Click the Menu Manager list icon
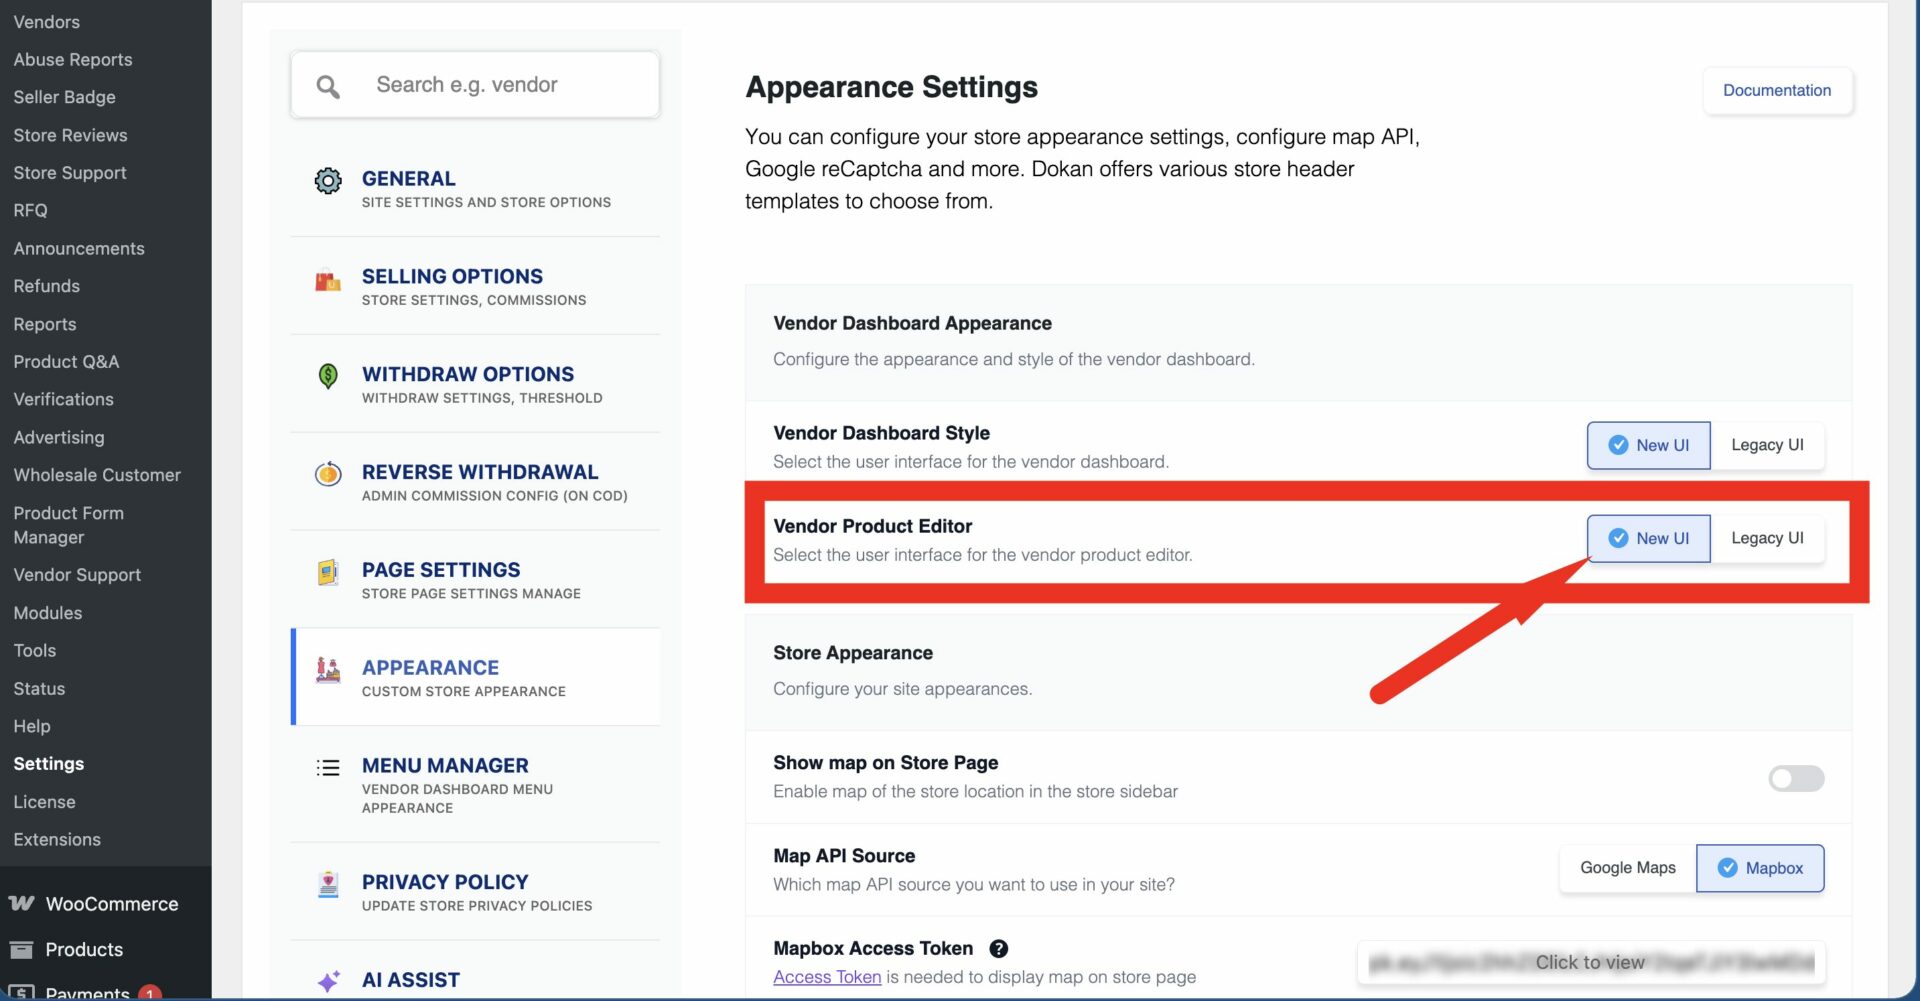This screenshot has height=1001, width=1920. pos(328,768)
